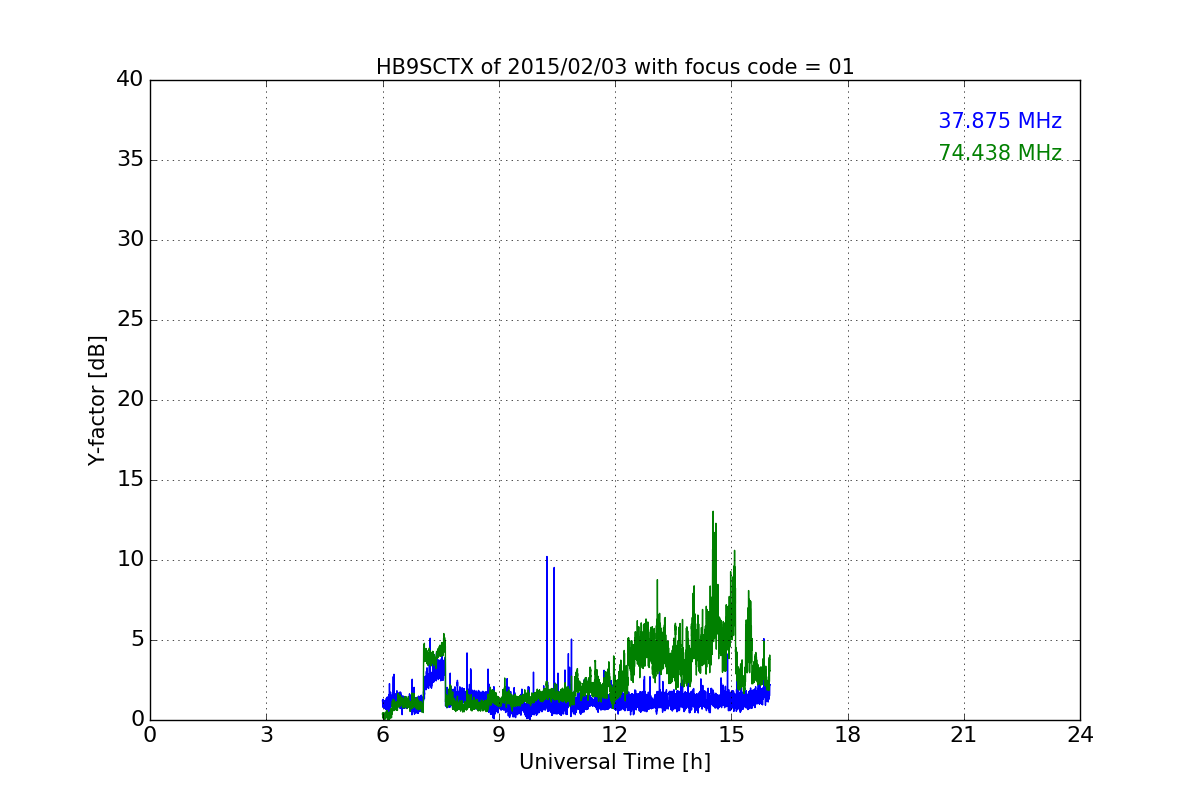Click the y-axis tick label 35
Screen dimensions: 1200x800
(x=130, y=160)
